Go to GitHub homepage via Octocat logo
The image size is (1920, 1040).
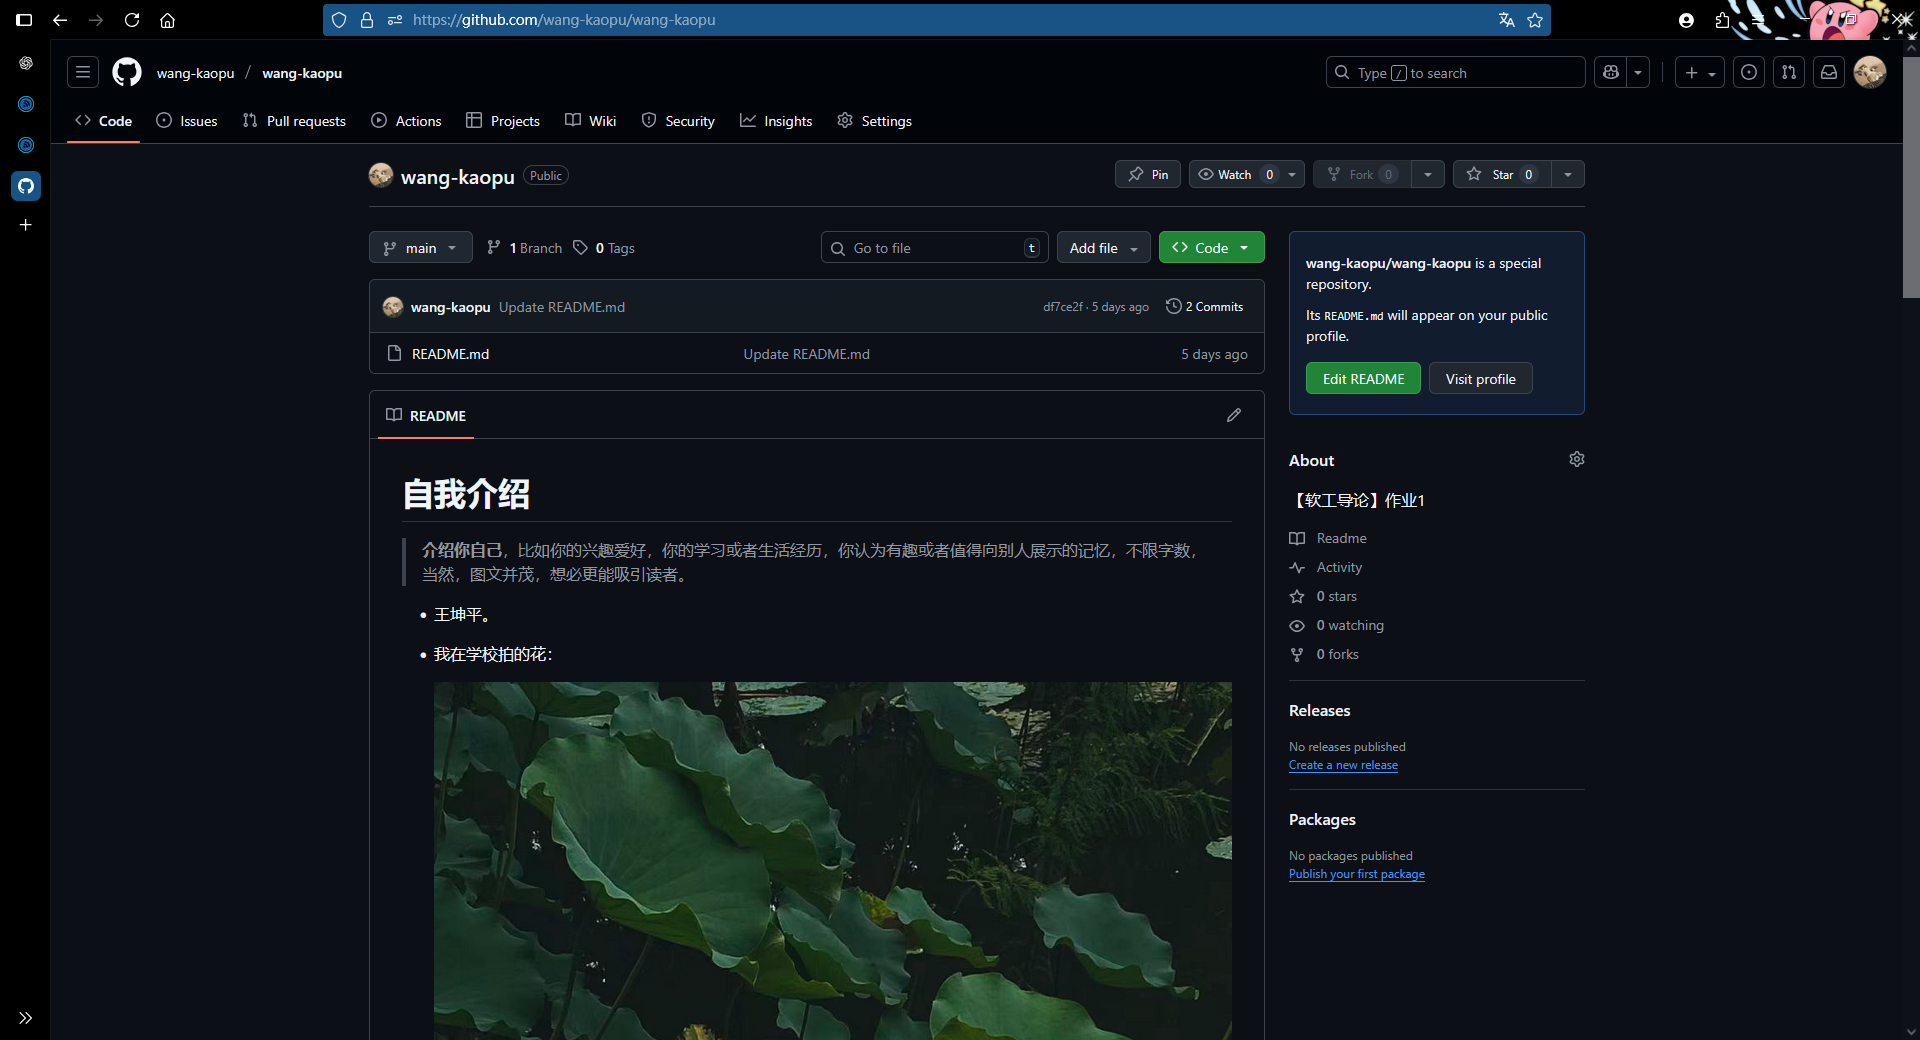127,72
